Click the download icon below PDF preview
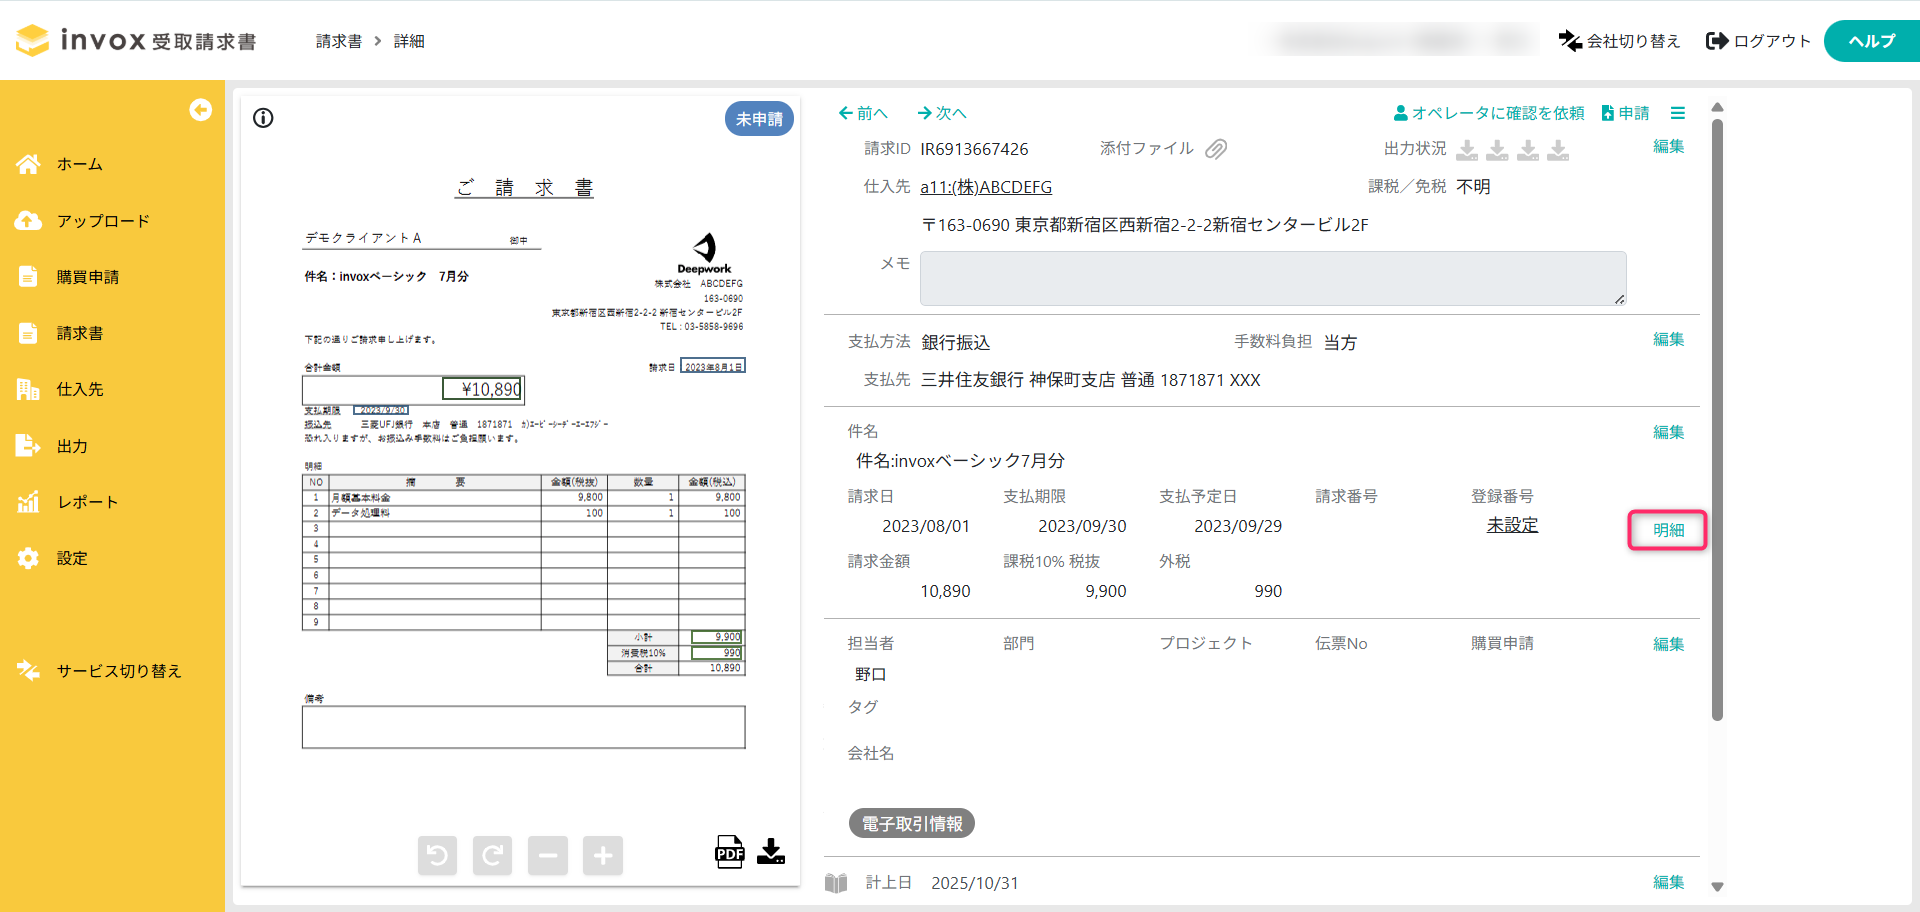Viewport: 1920px width, 912px height. pos(771,852)
